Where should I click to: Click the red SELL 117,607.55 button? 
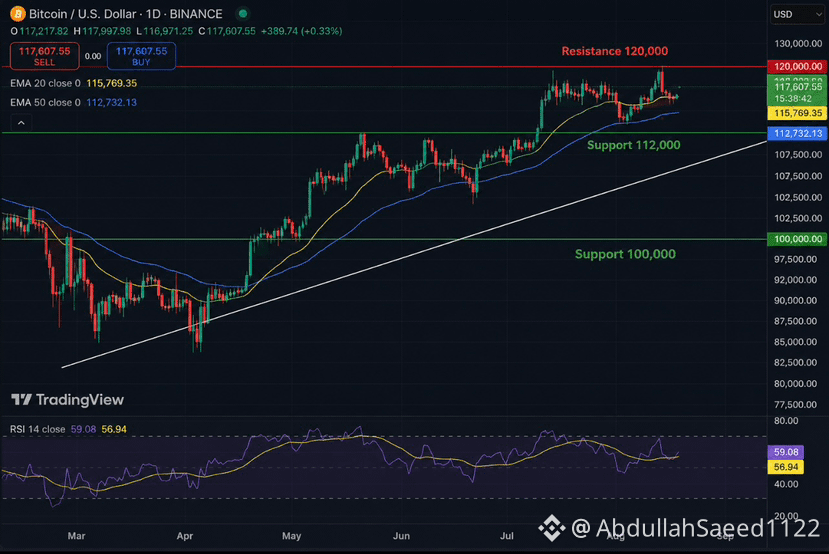[x=44, y=56]
